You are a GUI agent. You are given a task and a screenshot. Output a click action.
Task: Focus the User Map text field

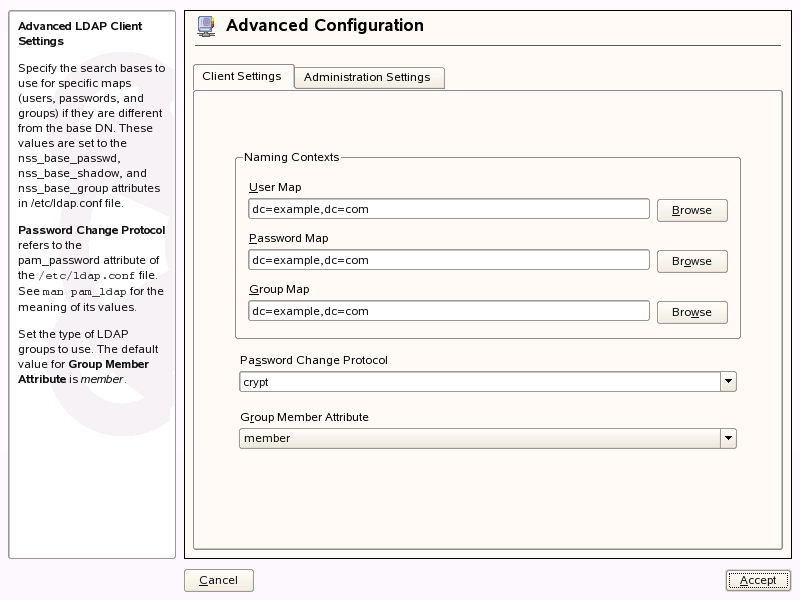pyautogui.click(x=449, y=209)
